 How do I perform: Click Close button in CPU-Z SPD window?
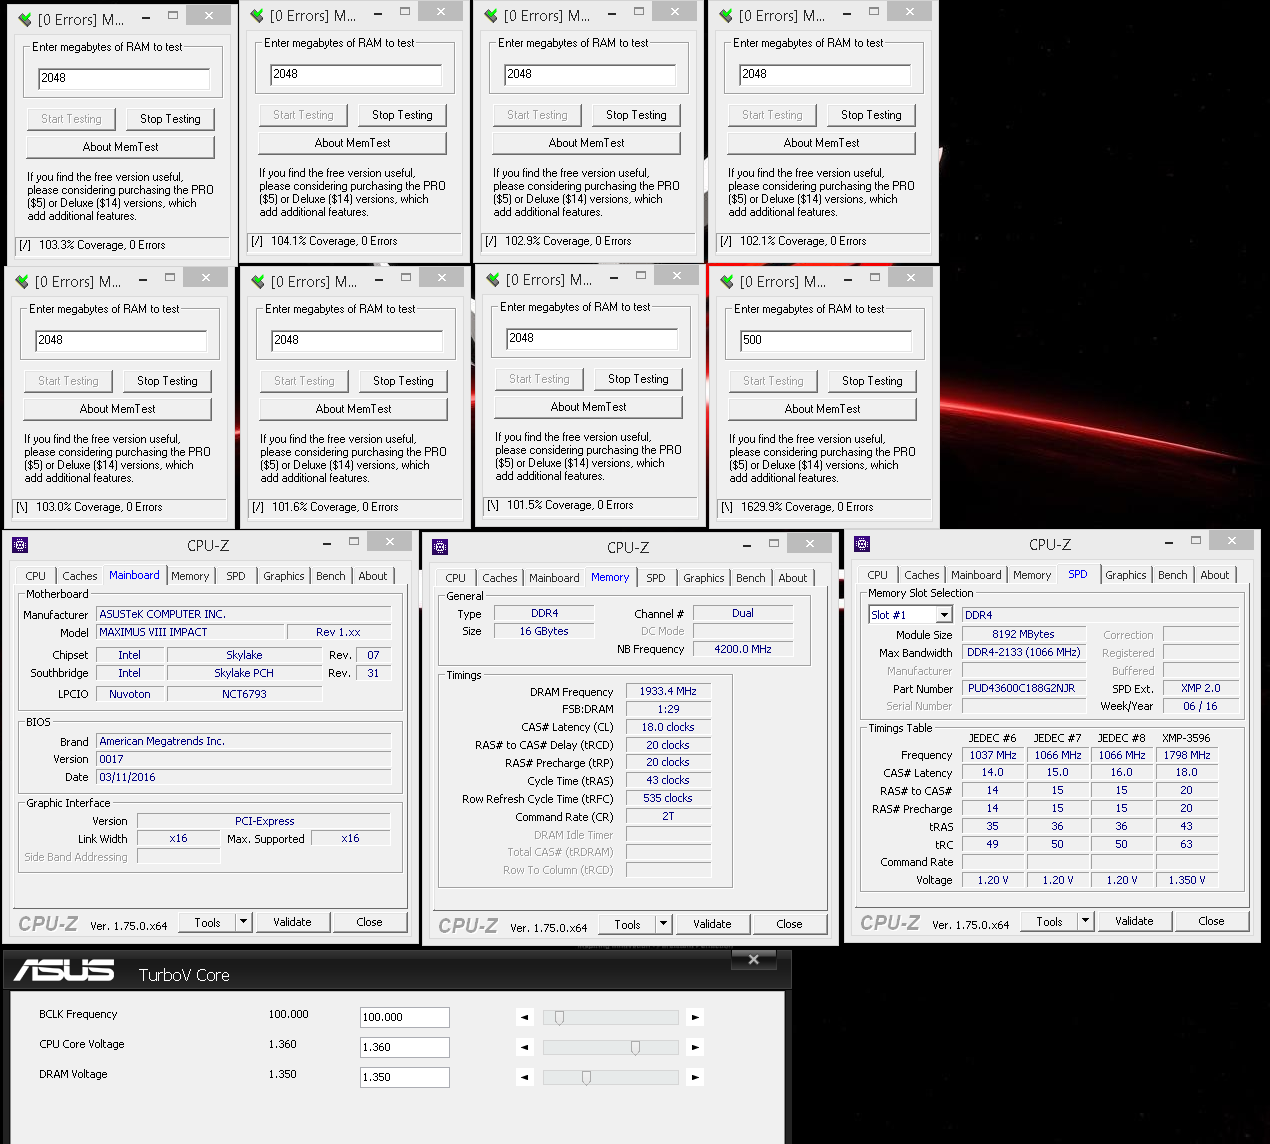[1211, 921]
